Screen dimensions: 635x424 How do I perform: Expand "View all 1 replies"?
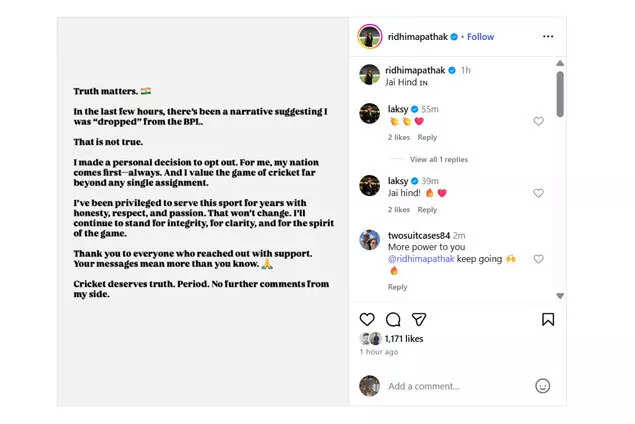[x=438, y=159]
